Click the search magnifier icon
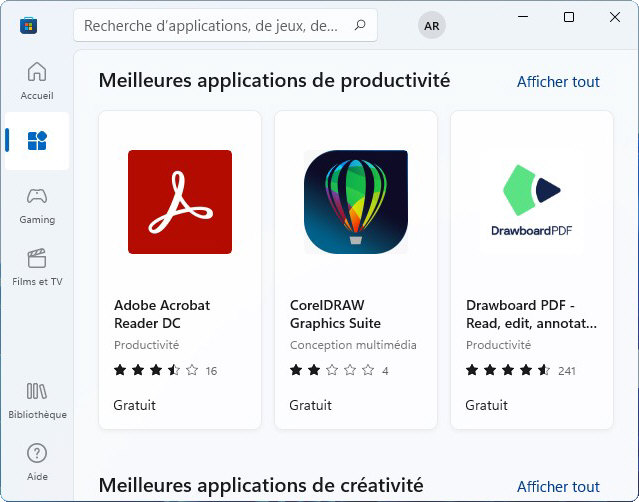 point(360,26)
